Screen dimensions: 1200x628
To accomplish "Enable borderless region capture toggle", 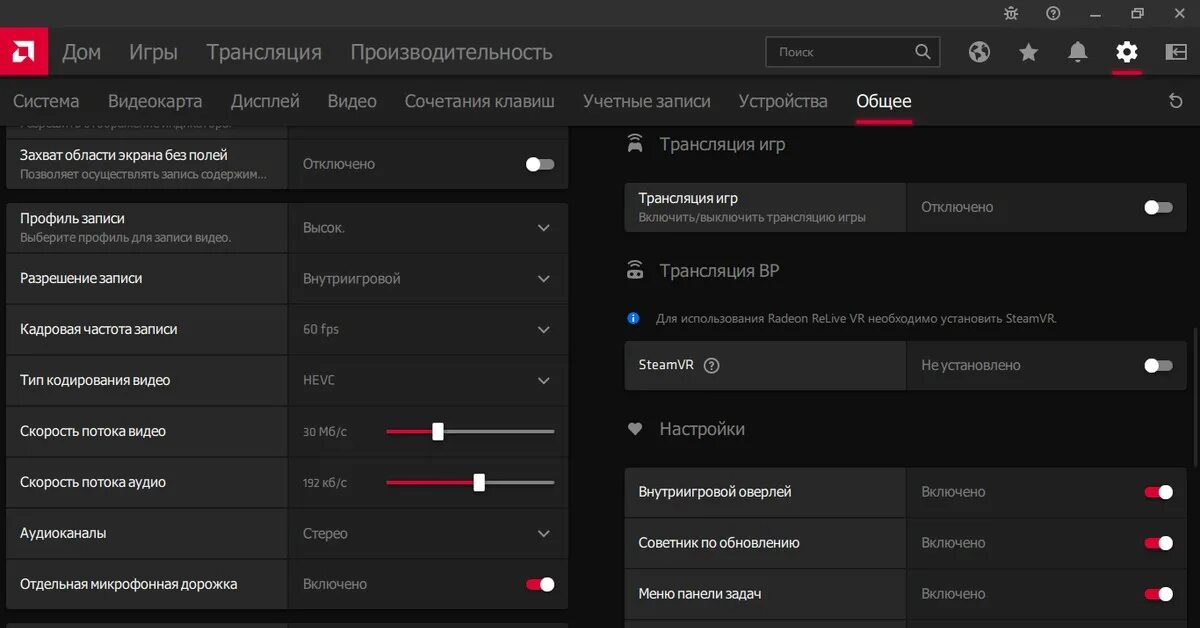I will [540, 164].
